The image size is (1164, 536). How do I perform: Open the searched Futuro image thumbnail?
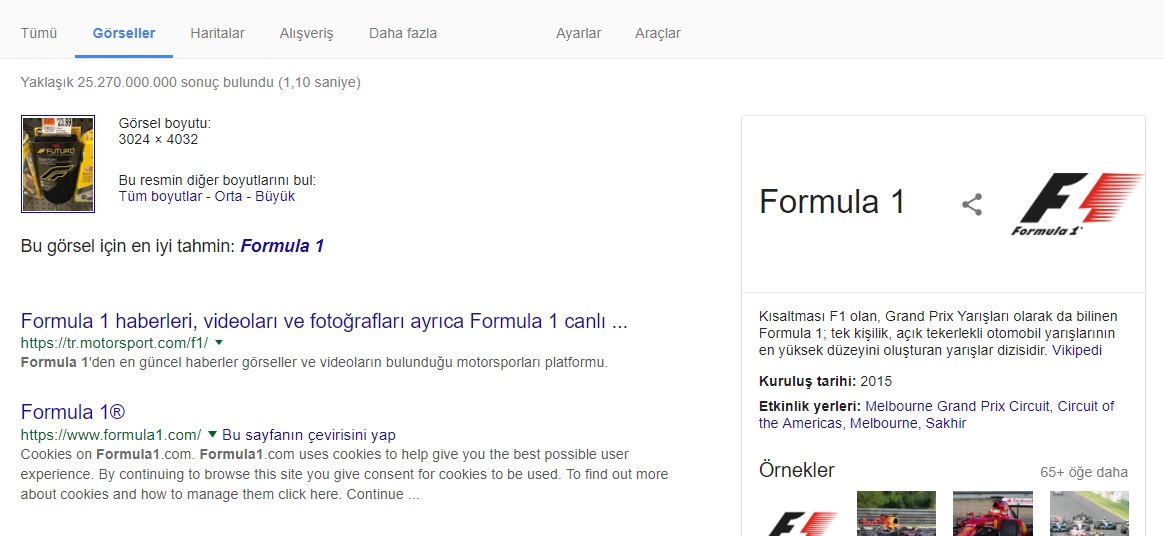[58, 164]
